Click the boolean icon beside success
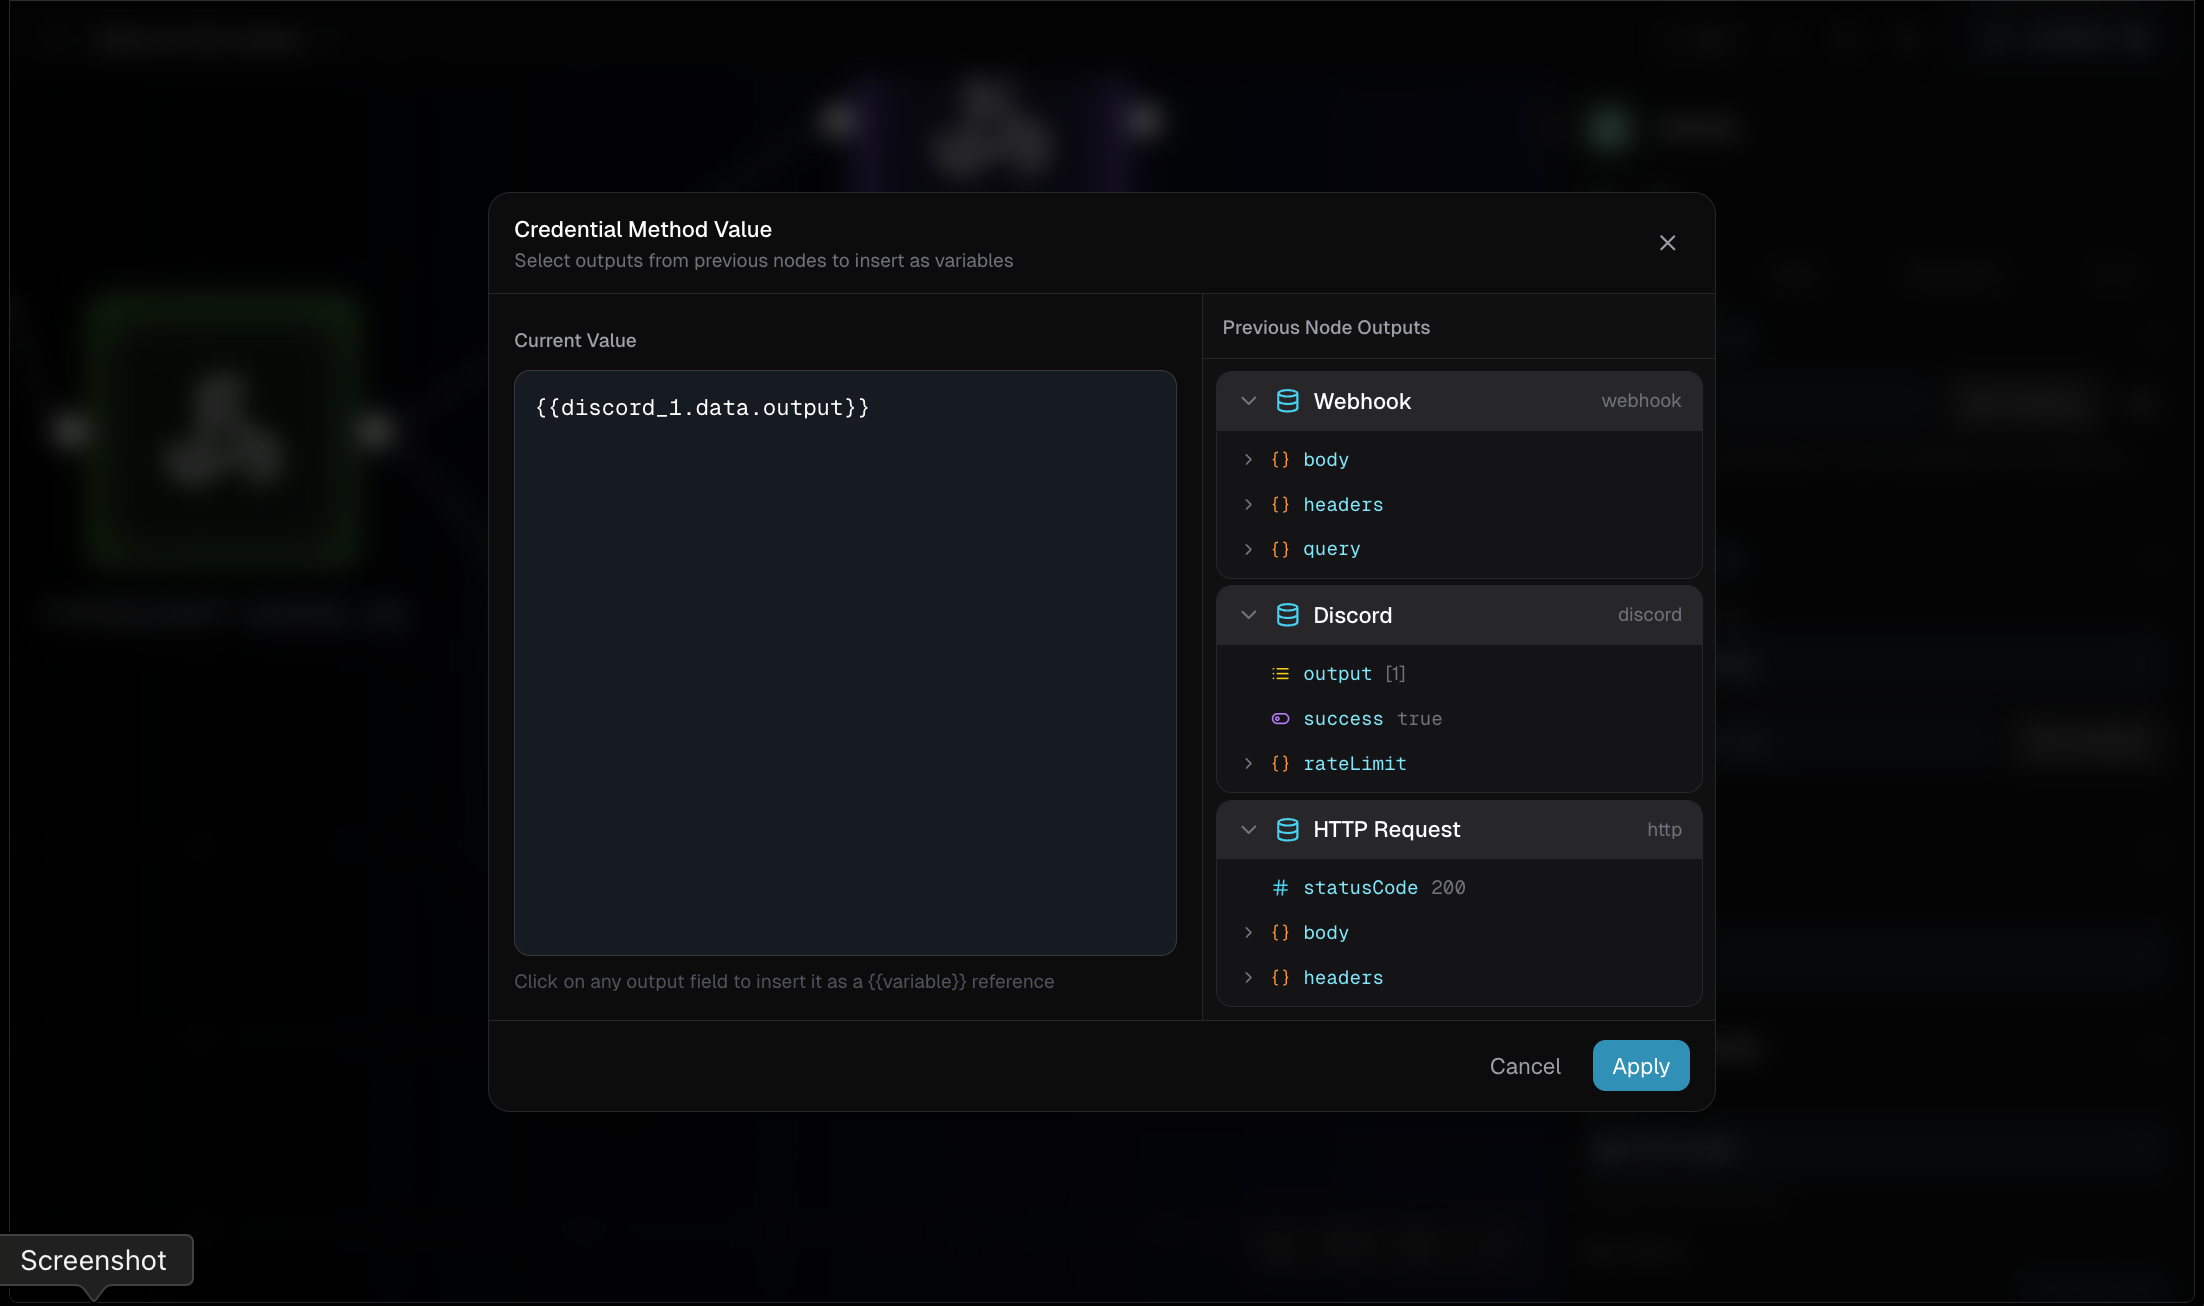 pyautogui.click(x=1280, y=719)
